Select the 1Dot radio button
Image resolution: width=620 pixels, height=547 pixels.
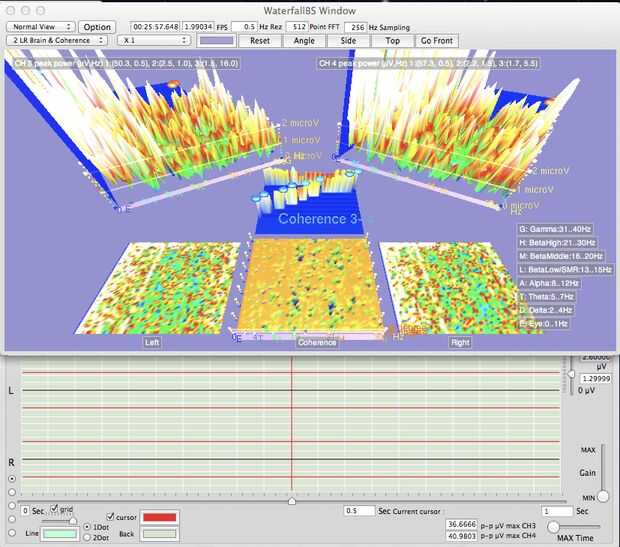pos(87,527)
